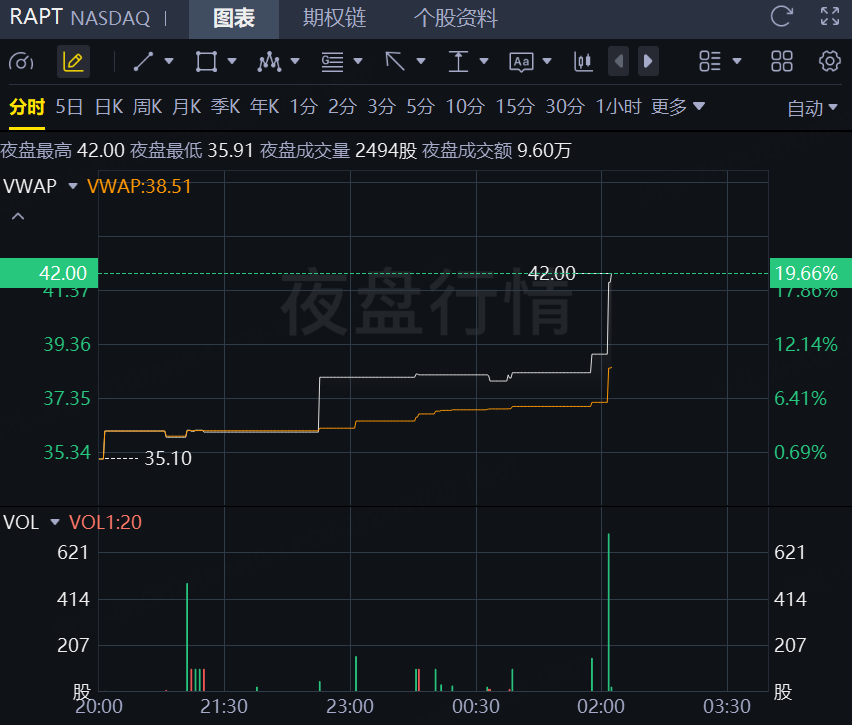Select the 15分 interval

pyautogui.click(x=515, y=107)
